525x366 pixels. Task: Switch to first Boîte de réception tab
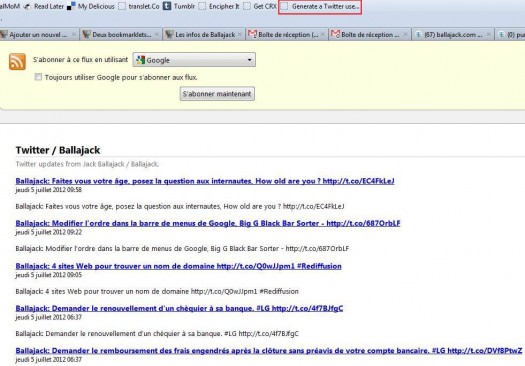pos(287,34)
